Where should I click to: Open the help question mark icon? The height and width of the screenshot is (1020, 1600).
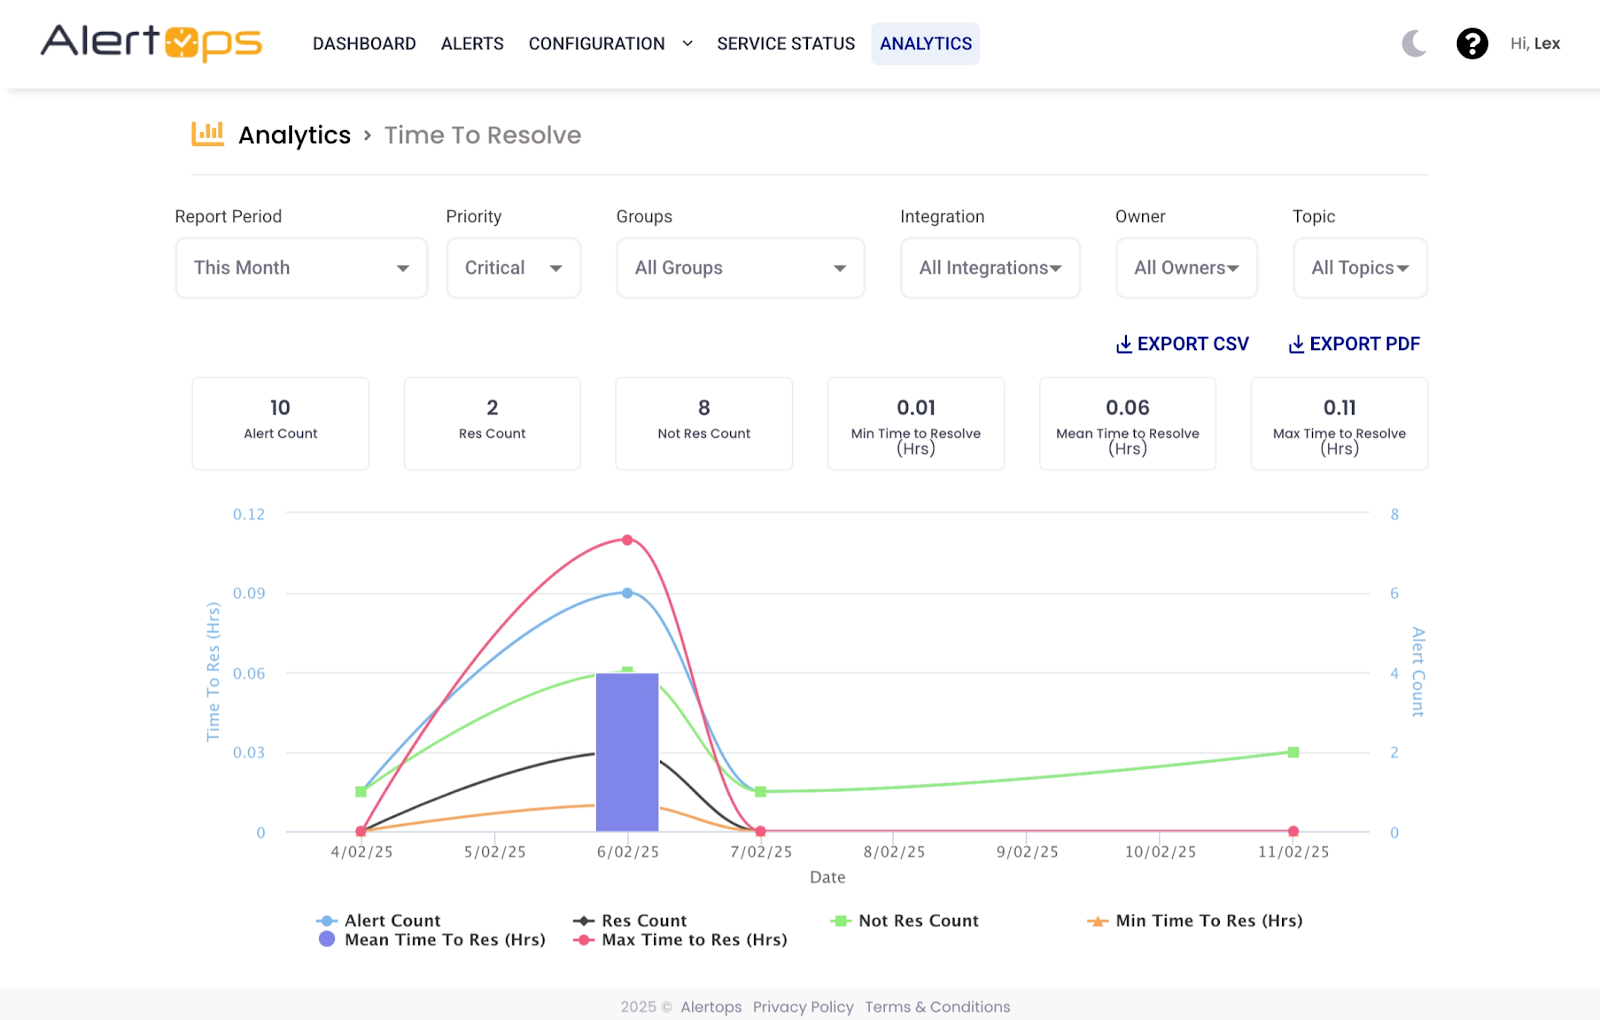pos(1471,43)
